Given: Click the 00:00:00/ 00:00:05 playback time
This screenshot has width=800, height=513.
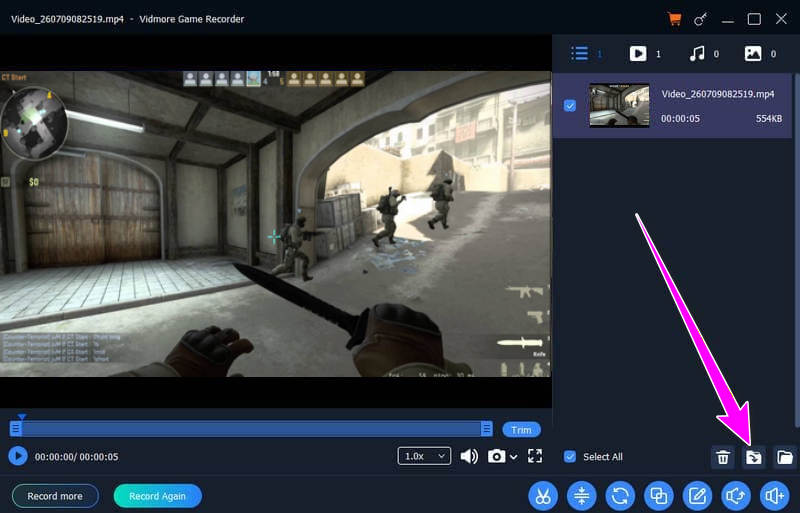Looking at the screenshot, I should pyautogui.click(x=77, y=457).
